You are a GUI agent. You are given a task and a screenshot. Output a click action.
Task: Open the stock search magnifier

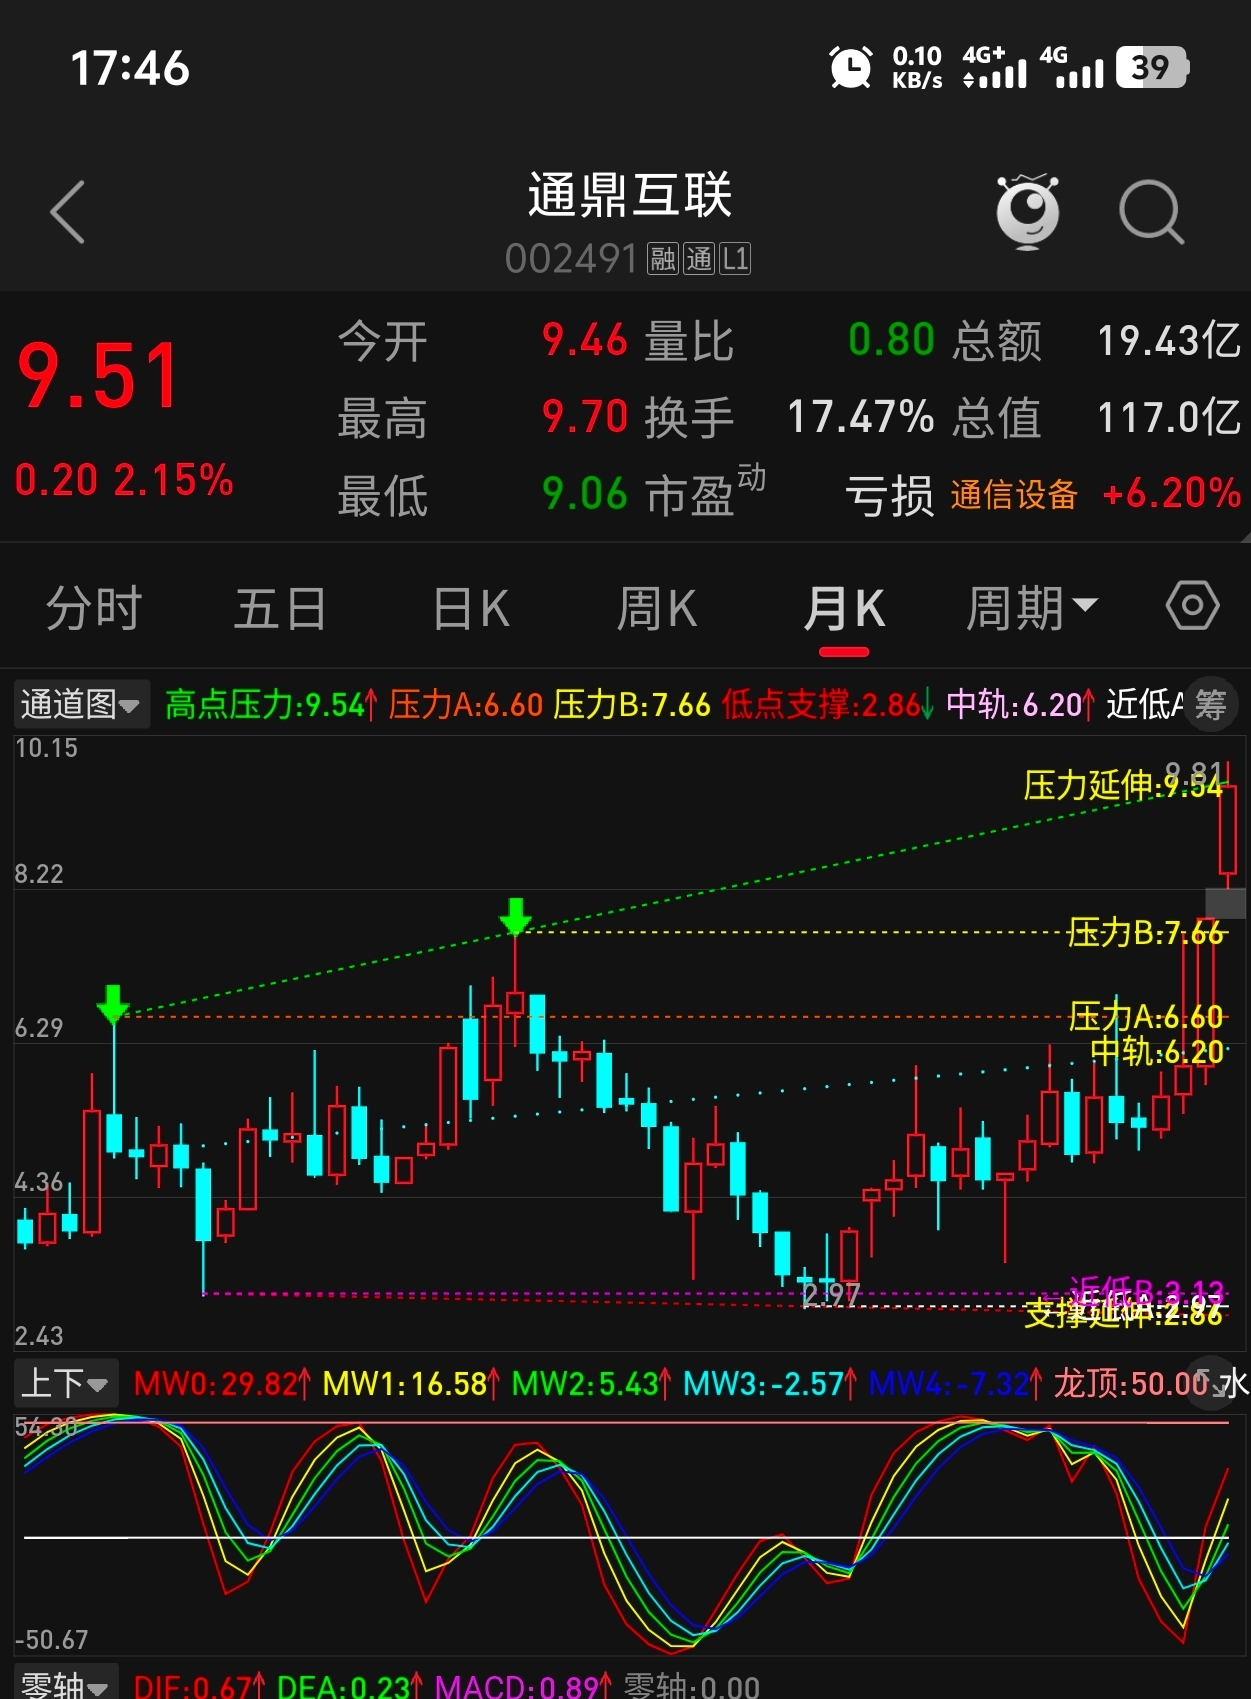(x=1151, y=212)
